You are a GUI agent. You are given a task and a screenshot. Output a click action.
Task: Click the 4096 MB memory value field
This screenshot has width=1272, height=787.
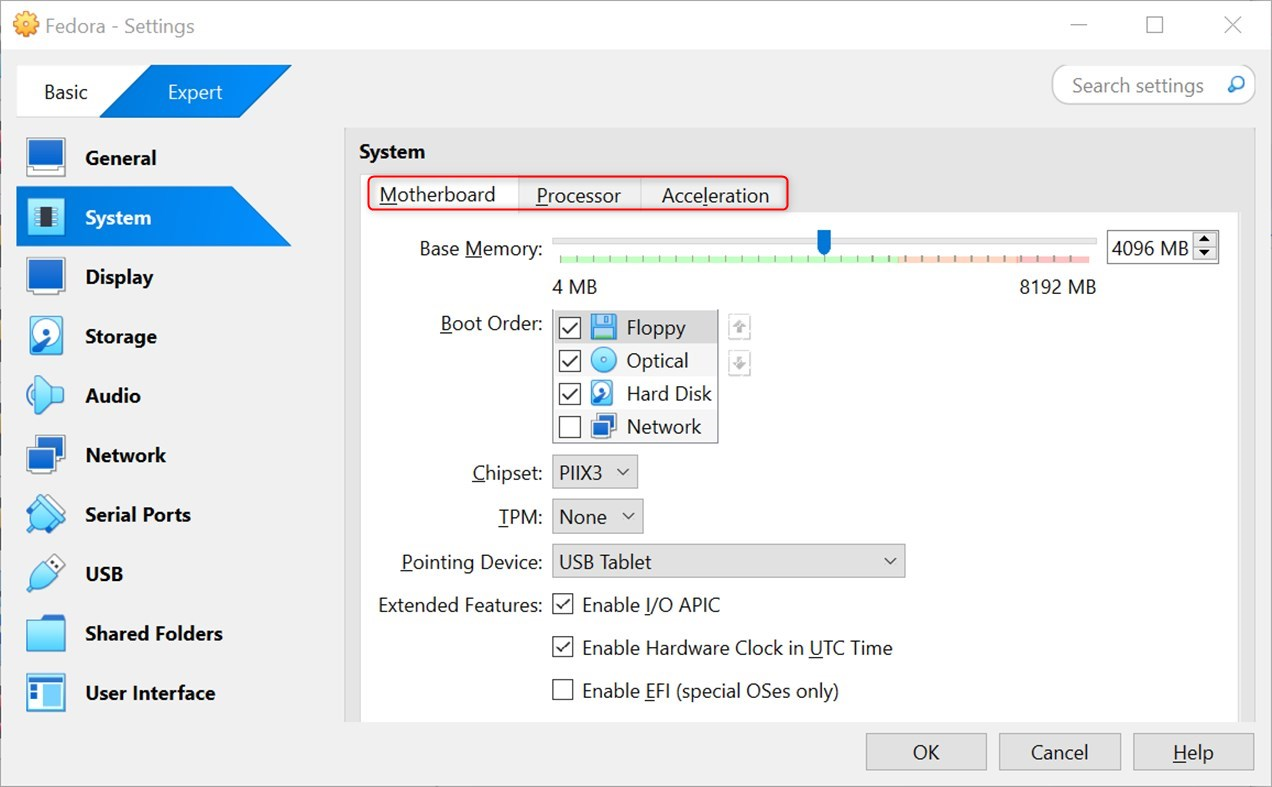1151,247
